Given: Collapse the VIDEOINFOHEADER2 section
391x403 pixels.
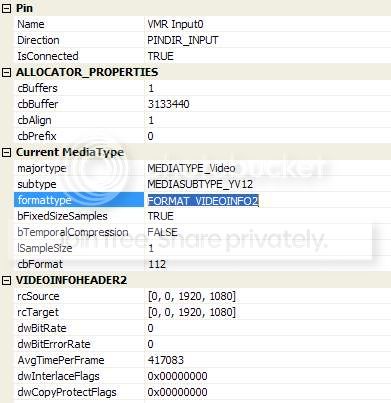Looking at the screenshot, I should [x=6, y=281].
